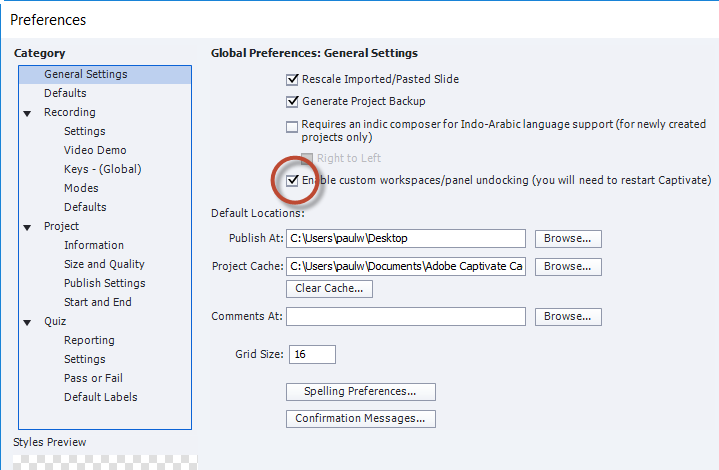Select General Settings category
This screenshot has height=470, width=719.
click(85, 74)
